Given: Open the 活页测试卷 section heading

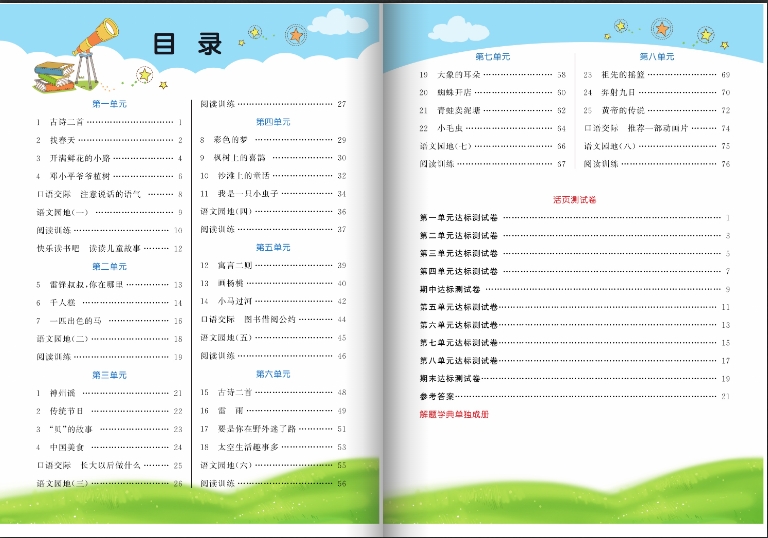Looking at the screenshot, I should (x=574, y=199).
